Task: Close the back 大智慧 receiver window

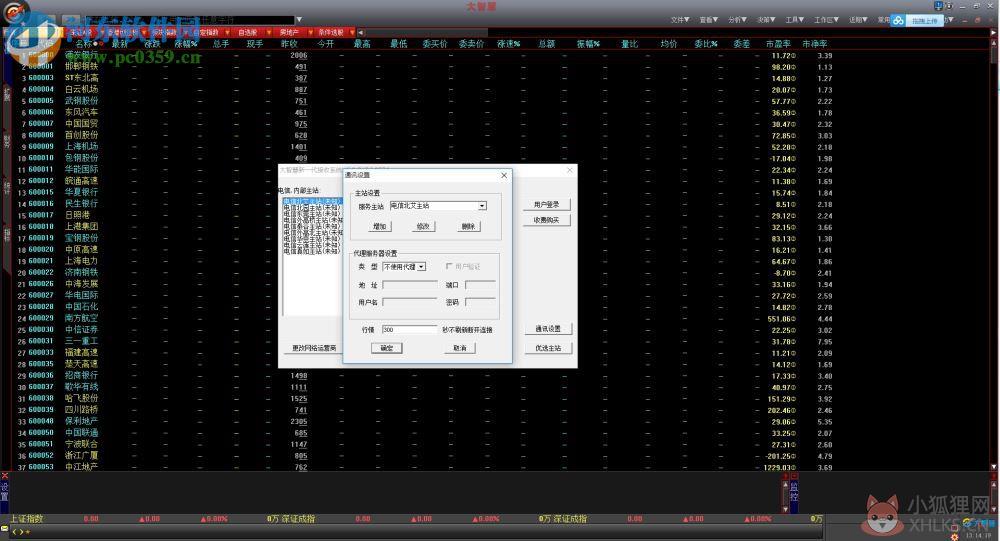Action: pyautogui.click(x=570, y=170)
